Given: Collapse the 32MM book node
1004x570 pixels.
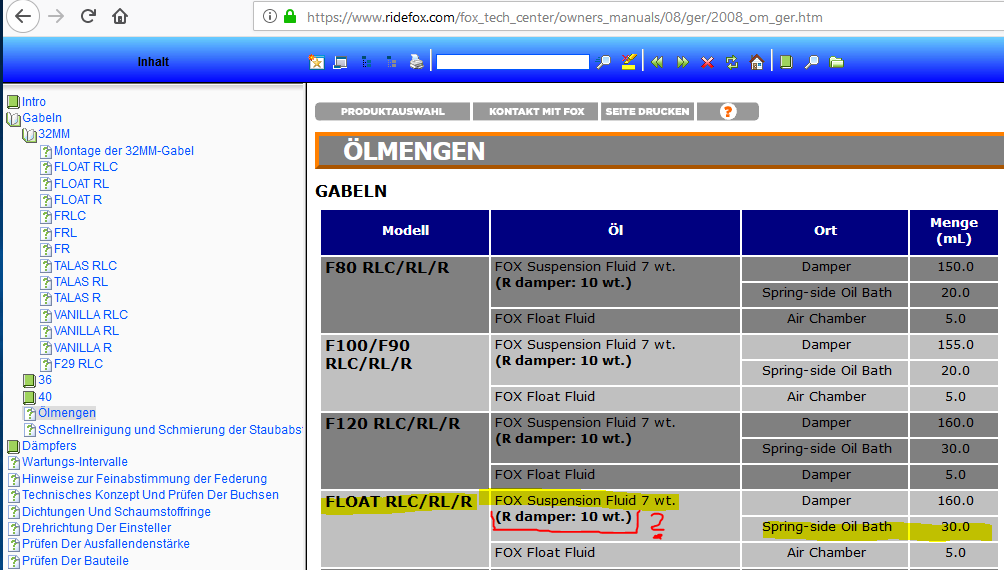Looking at the screenshot, I should point(29,134).
